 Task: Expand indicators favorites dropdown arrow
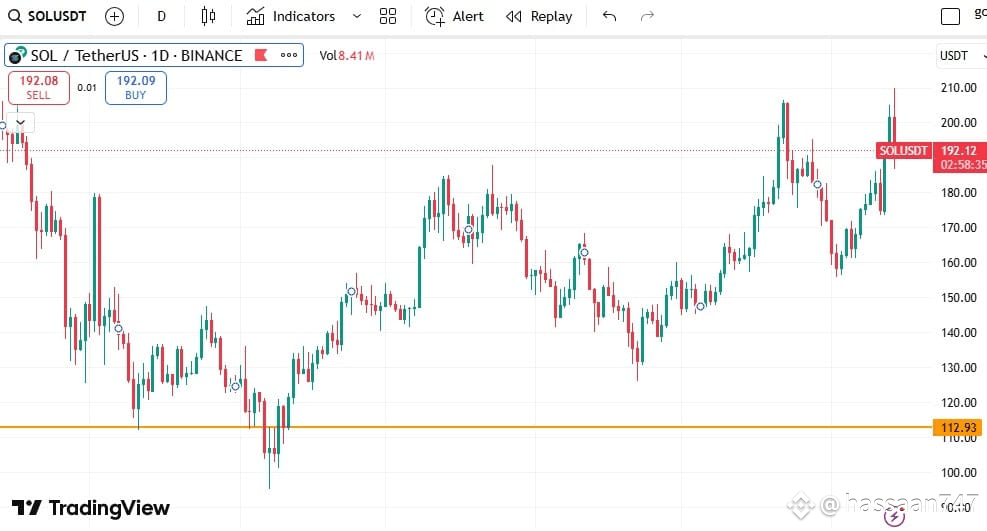click(356, 16)
